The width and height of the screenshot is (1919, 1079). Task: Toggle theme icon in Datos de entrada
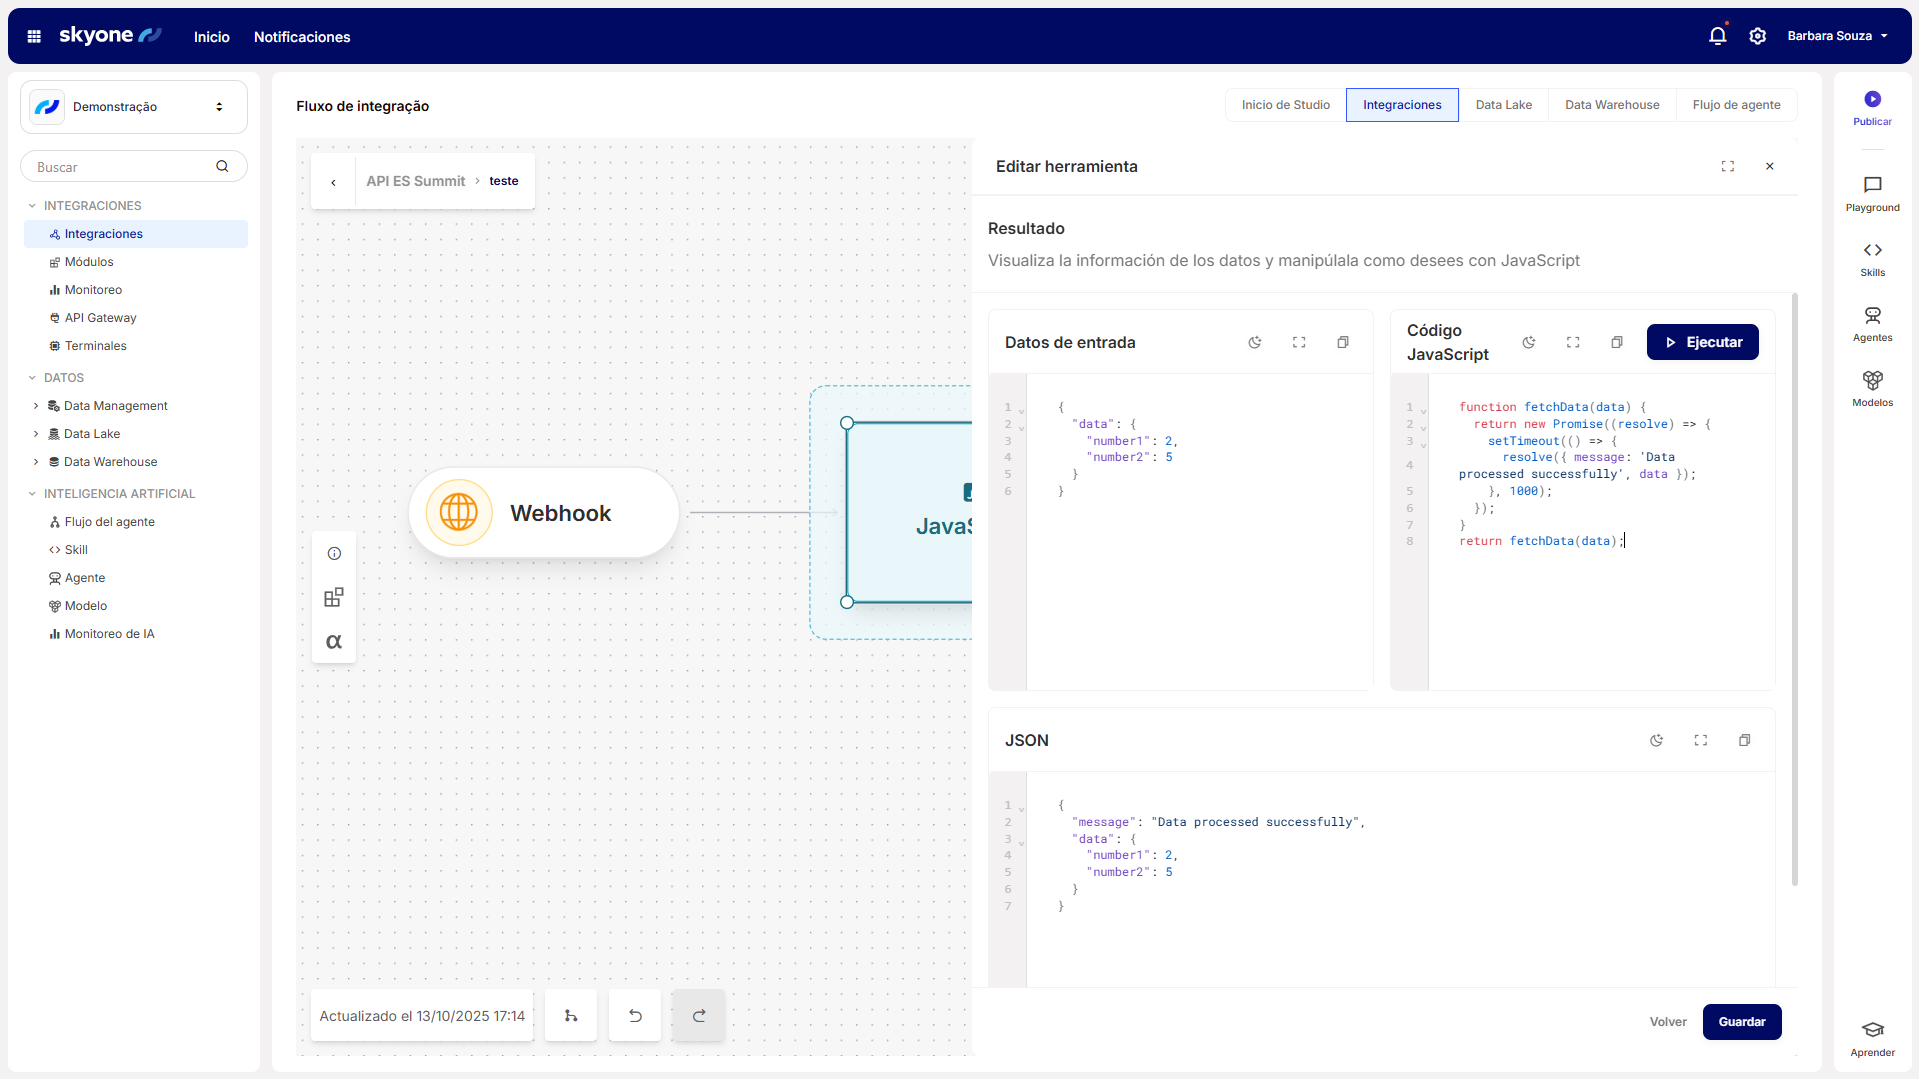coord(1255,342)
